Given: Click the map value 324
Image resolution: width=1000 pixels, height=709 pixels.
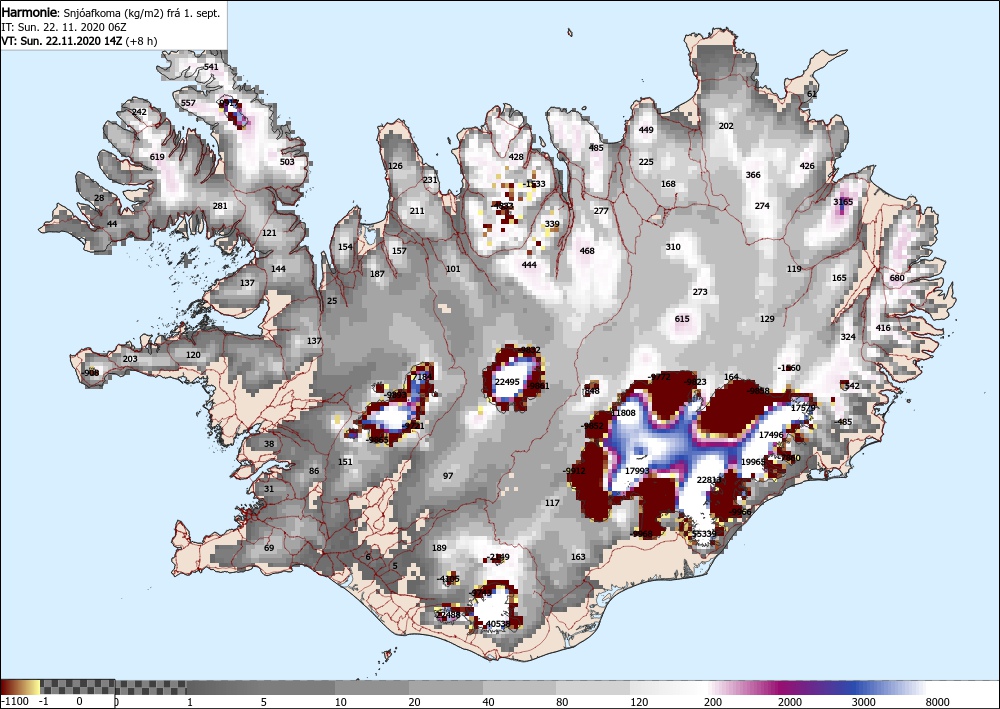Looking at the screenshot, I should point(848,337).
